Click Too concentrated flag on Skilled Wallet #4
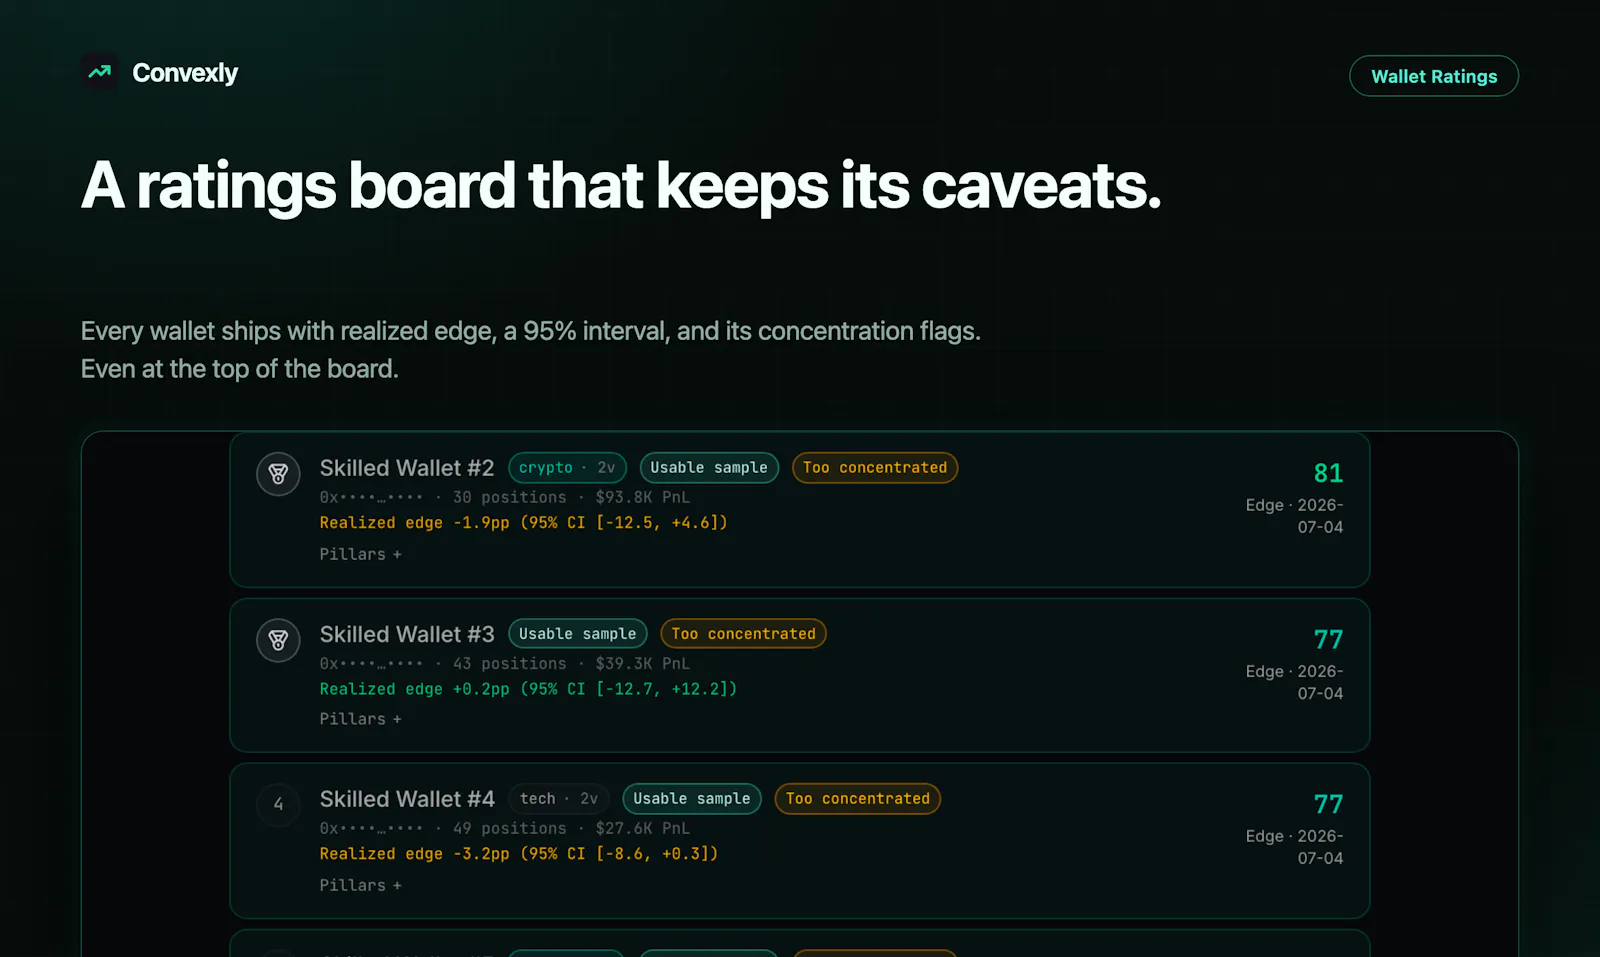Screen dimensions: 1600x957 [858, 799]
